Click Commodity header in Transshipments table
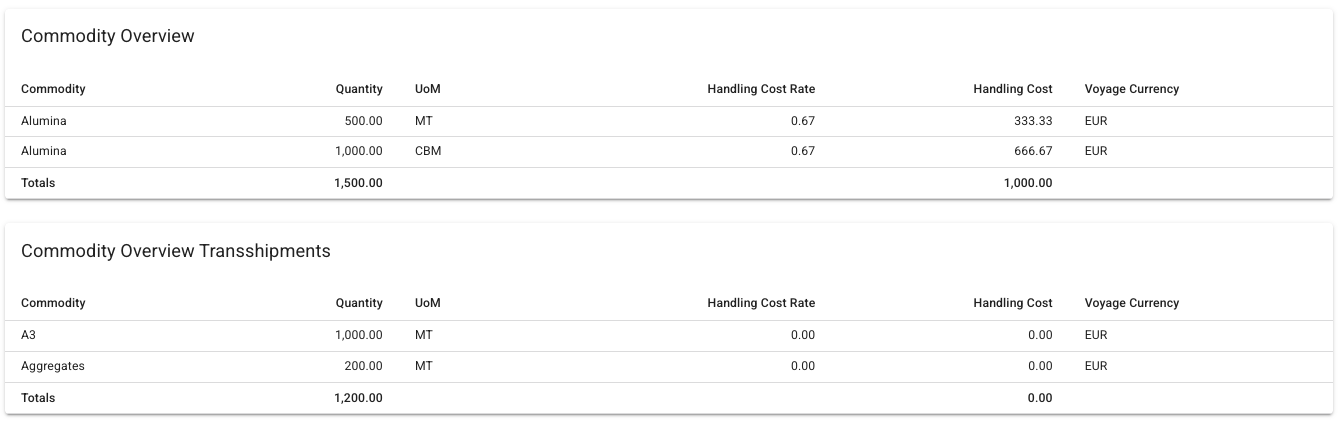 (53, 303)
